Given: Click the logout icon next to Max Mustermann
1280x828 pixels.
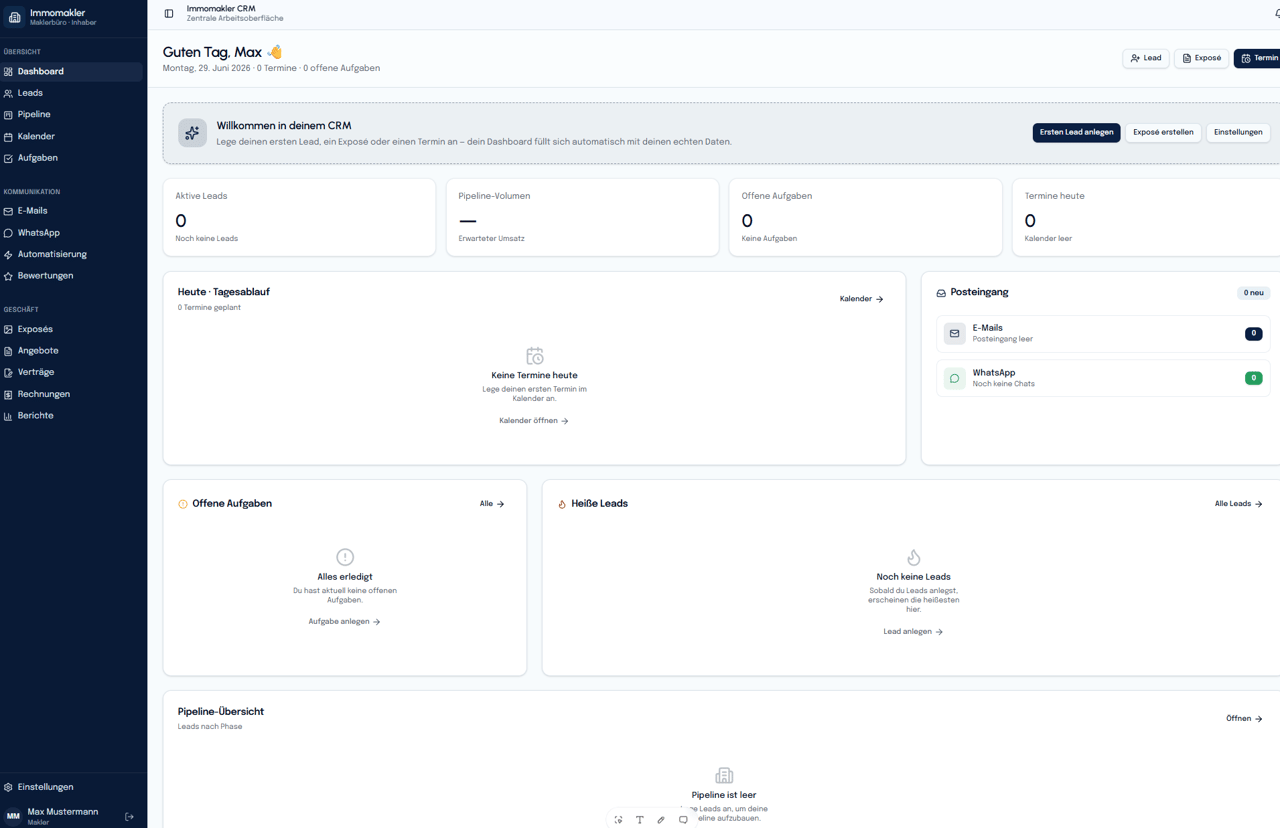Looking at the screenshot, I should click(129, 817).
